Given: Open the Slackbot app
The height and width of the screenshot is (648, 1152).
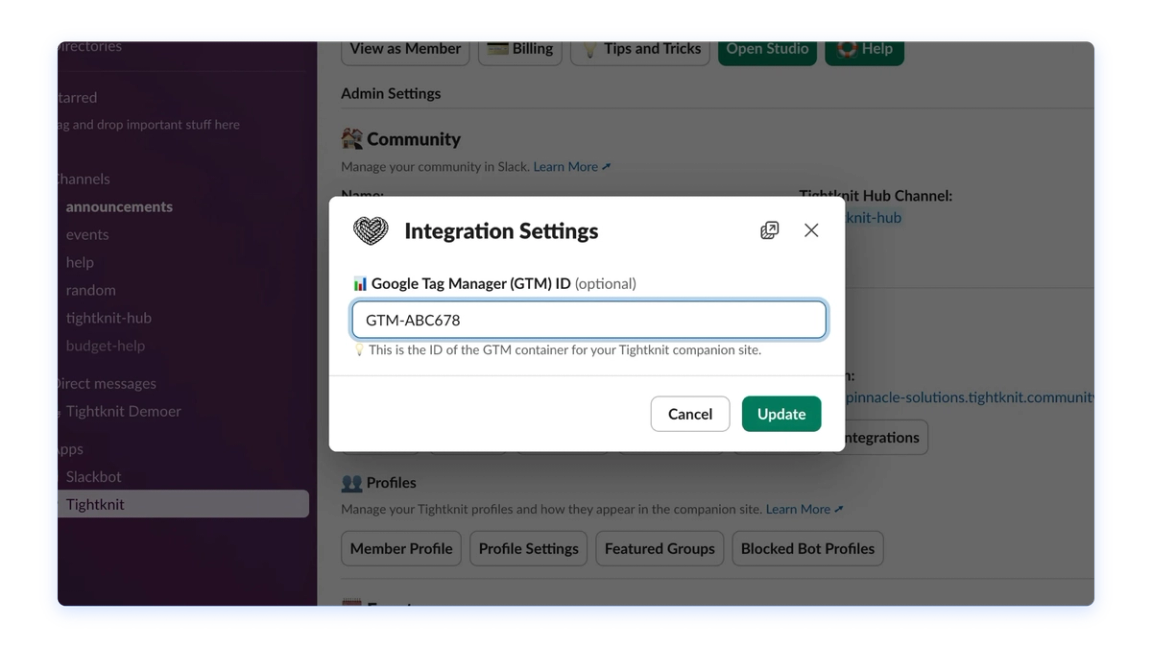Looking at the screenshot, I should pyautogui.click(x=93, y=477).
